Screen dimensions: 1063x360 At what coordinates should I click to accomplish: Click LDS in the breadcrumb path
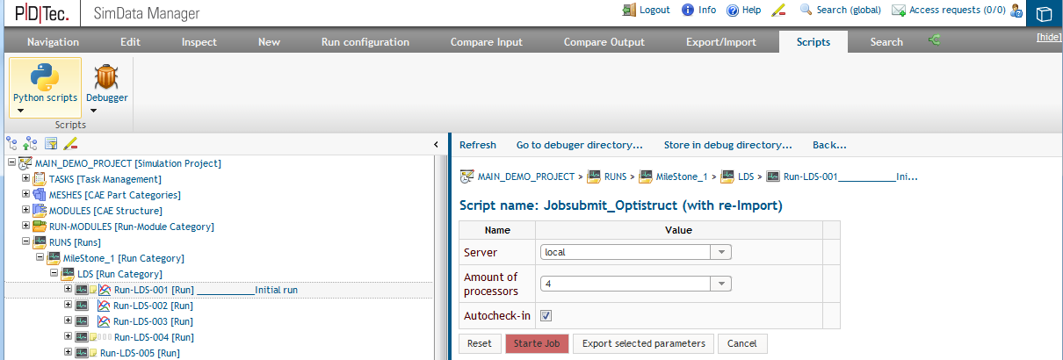pos(746,176)
